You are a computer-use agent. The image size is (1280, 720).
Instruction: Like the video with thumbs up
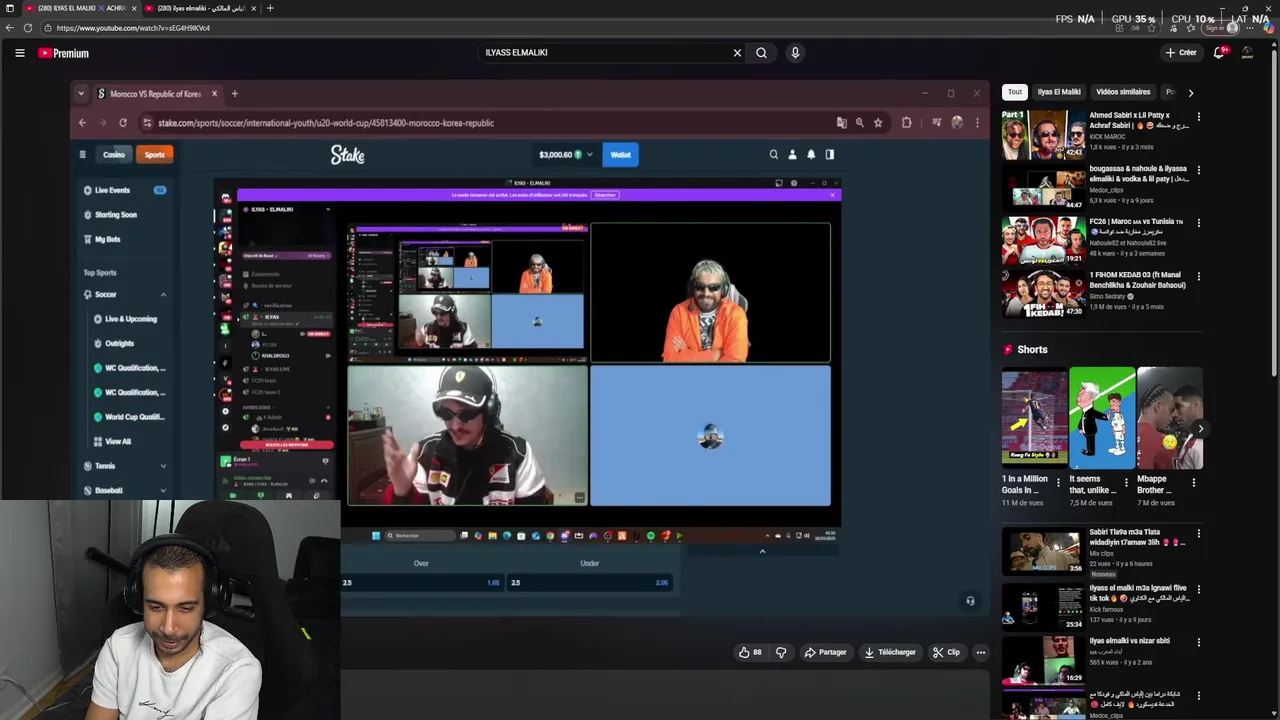pos(750,652)
